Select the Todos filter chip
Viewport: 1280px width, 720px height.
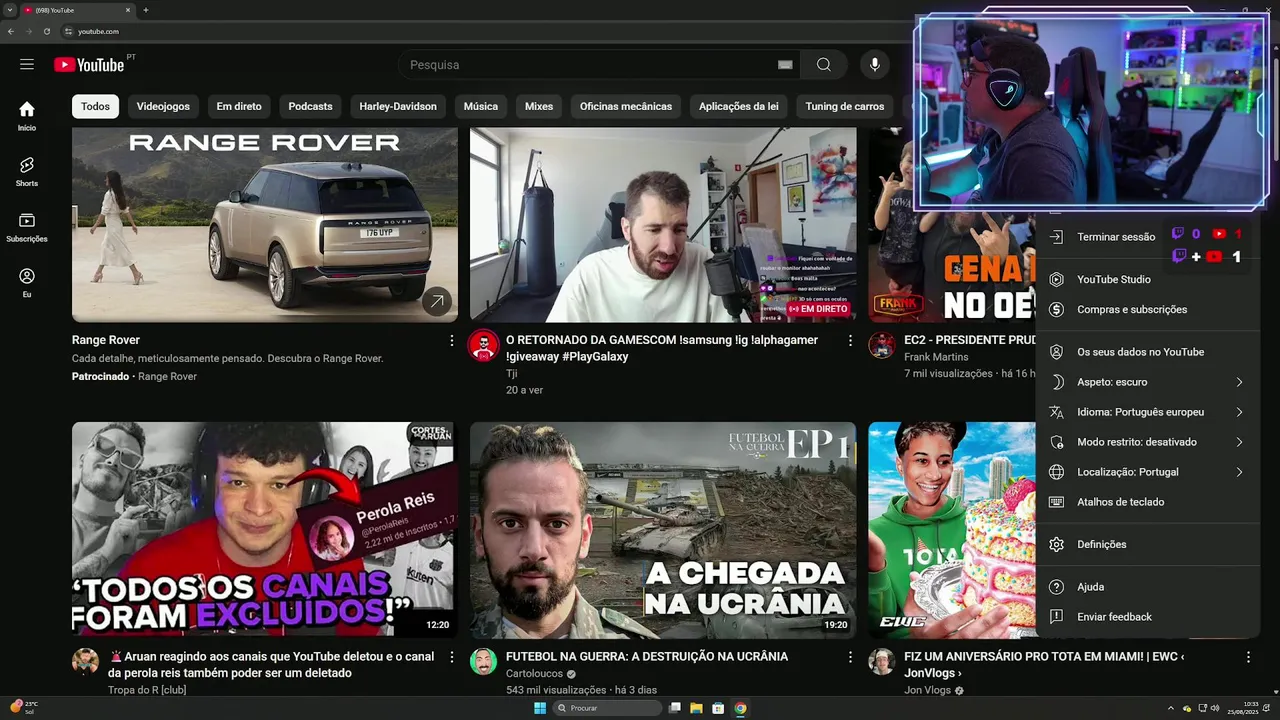(x=96, y=106)
